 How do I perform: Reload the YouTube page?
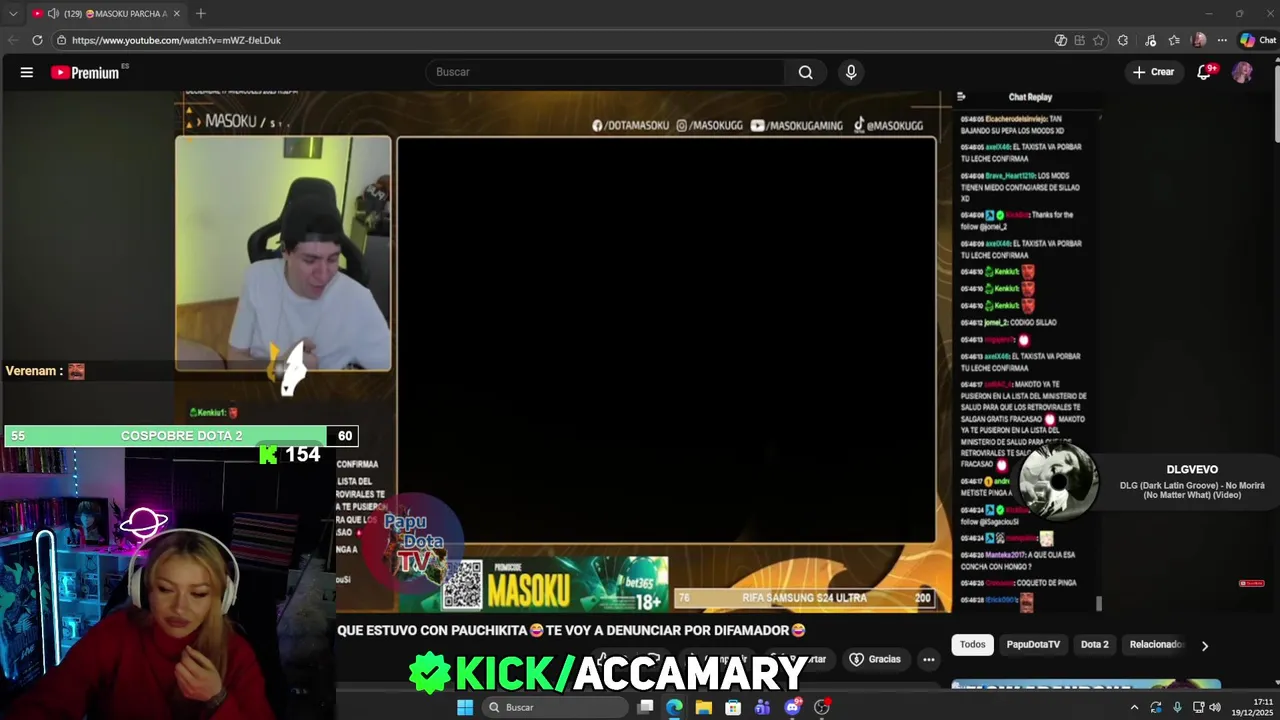click(37, 40)
